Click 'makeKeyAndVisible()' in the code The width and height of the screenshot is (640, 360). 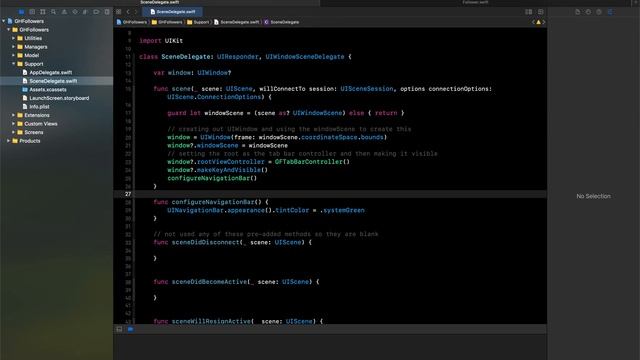tap(232, 170)
